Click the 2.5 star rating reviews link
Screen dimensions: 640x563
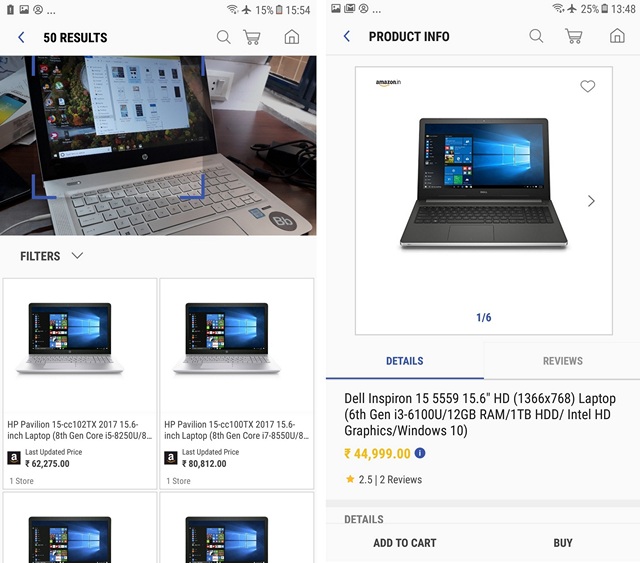pyautogui.click(x=384, y=479)
